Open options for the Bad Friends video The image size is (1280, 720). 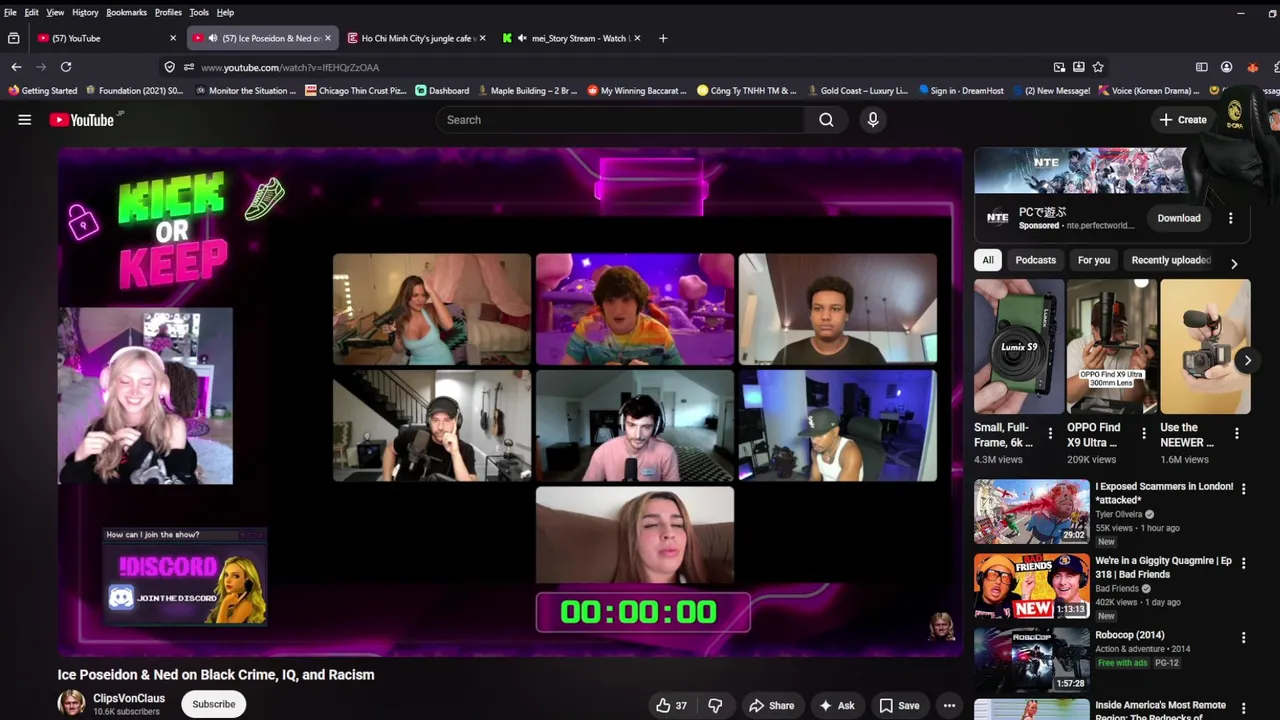click(x=1243, y=563)
